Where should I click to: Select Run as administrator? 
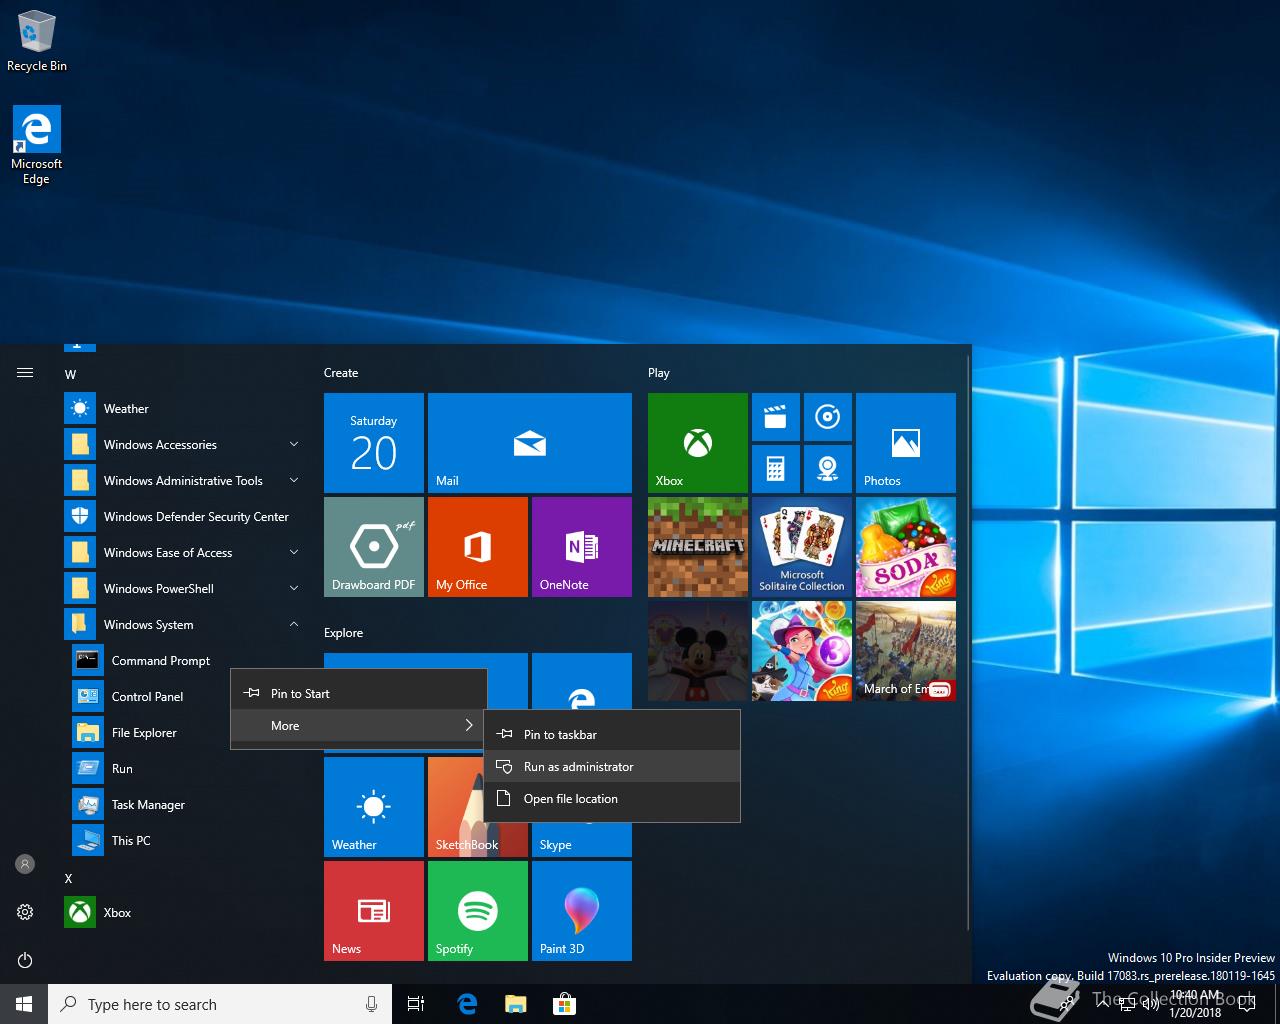[x=612, y=766]
